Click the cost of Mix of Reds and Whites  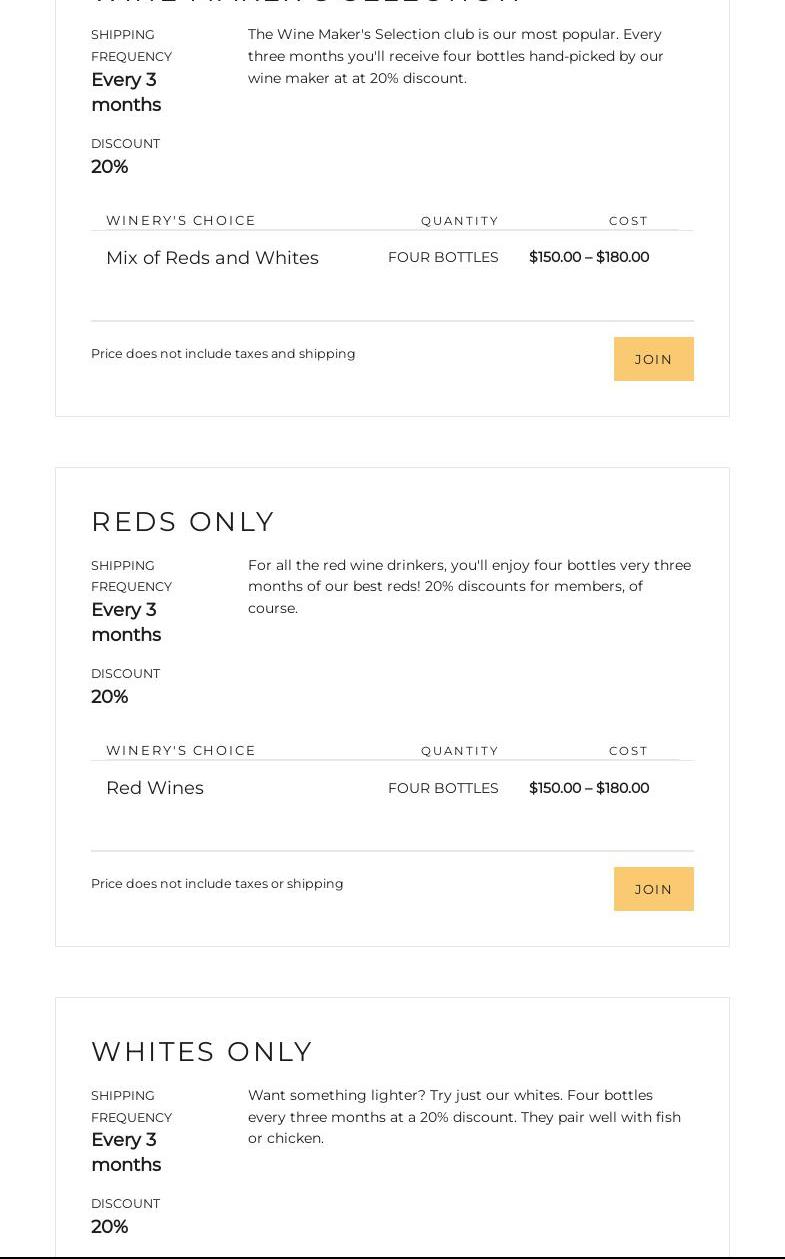click(x=588, y=257)
